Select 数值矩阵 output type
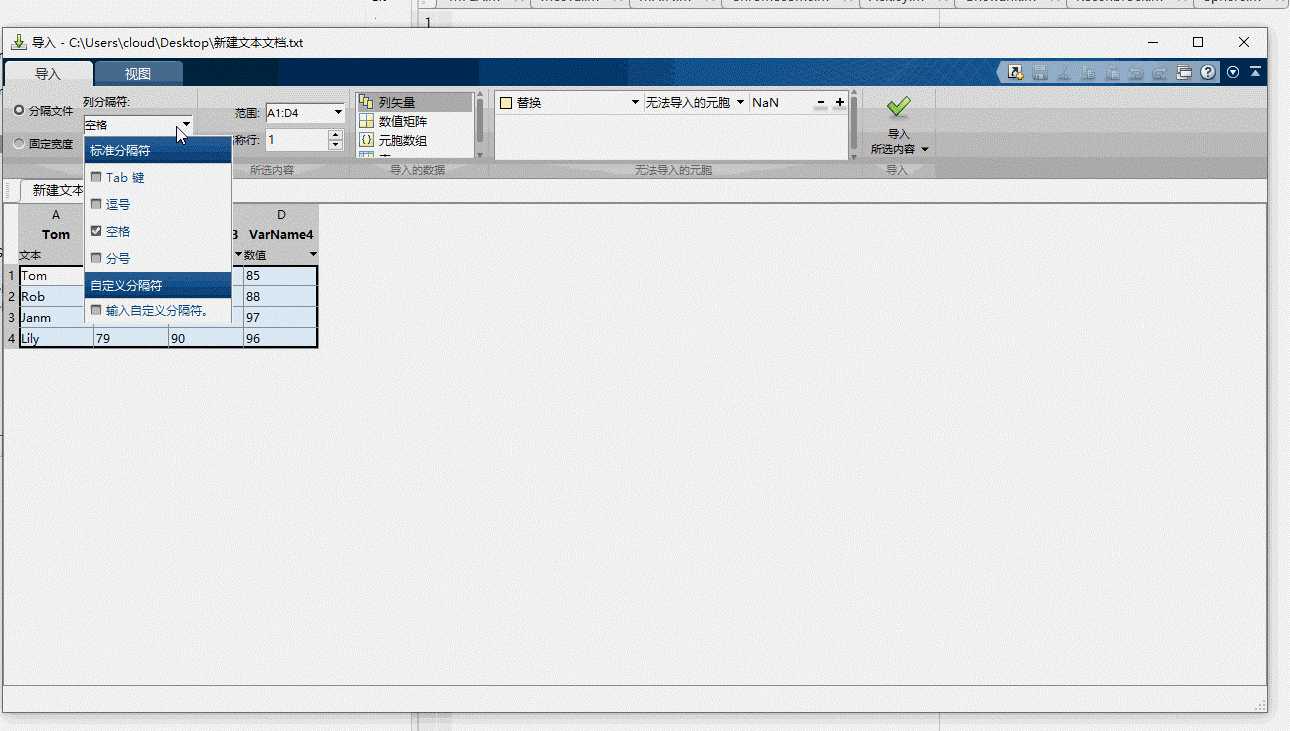Screen dimensions: 1290x731 coord(414,121)
